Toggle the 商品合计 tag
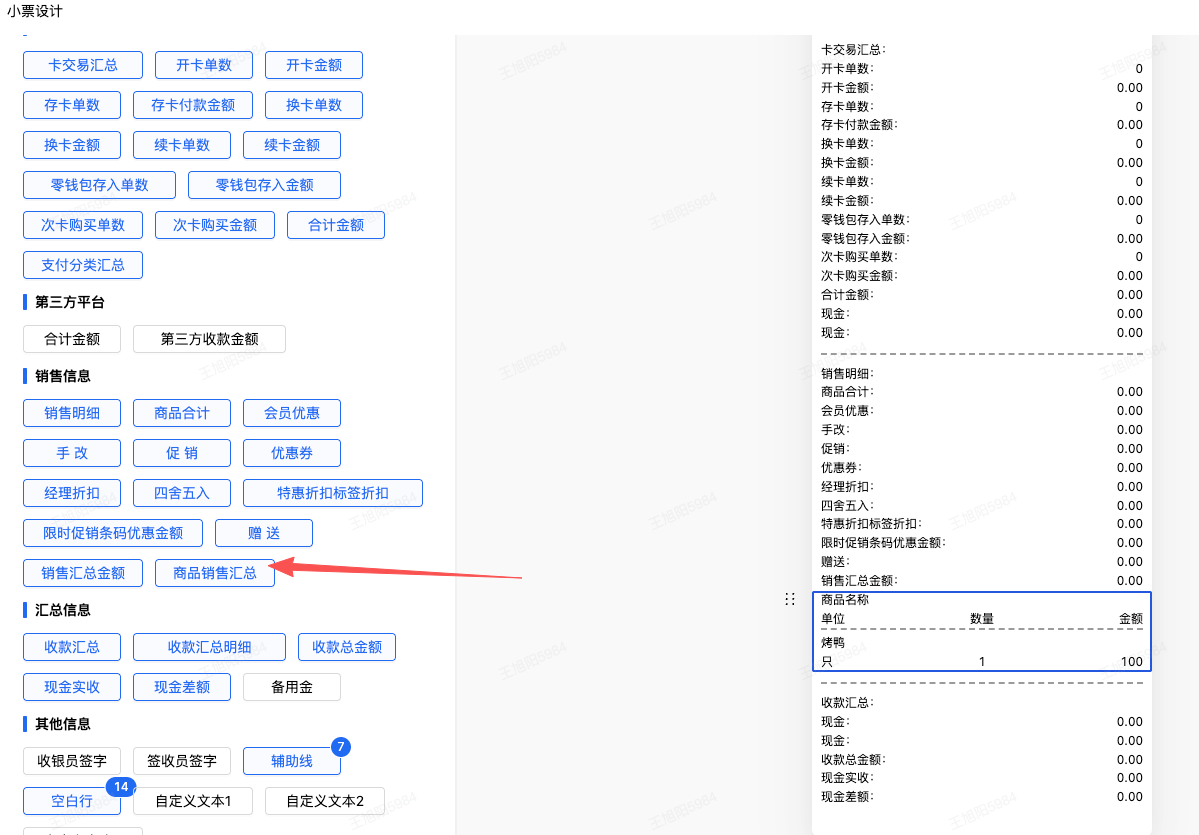The image size is (1199, 835). pos(182,413)
